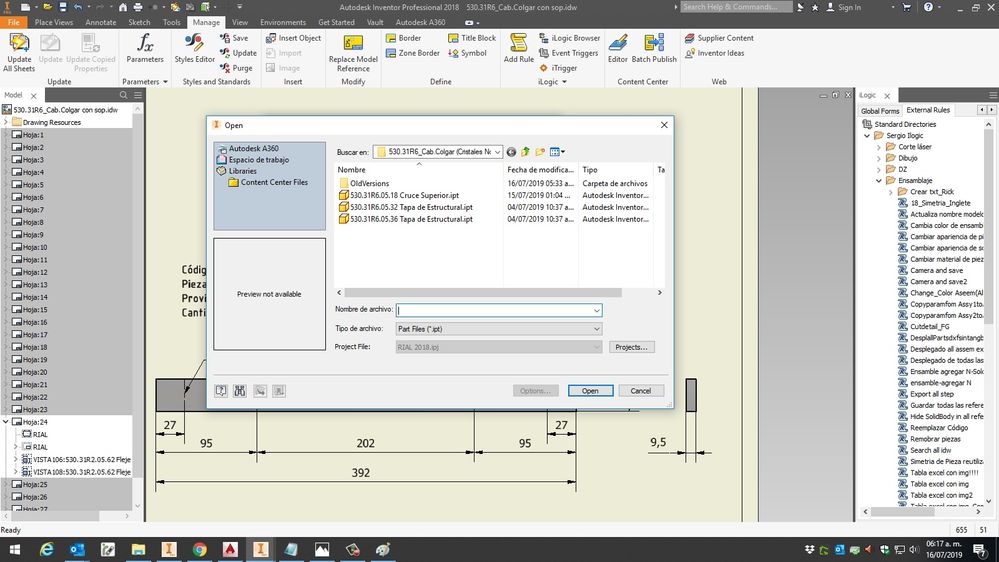Switch to Environments ribbon tab
This screenshot has width=999, height=562.
[x=283, y=22]
